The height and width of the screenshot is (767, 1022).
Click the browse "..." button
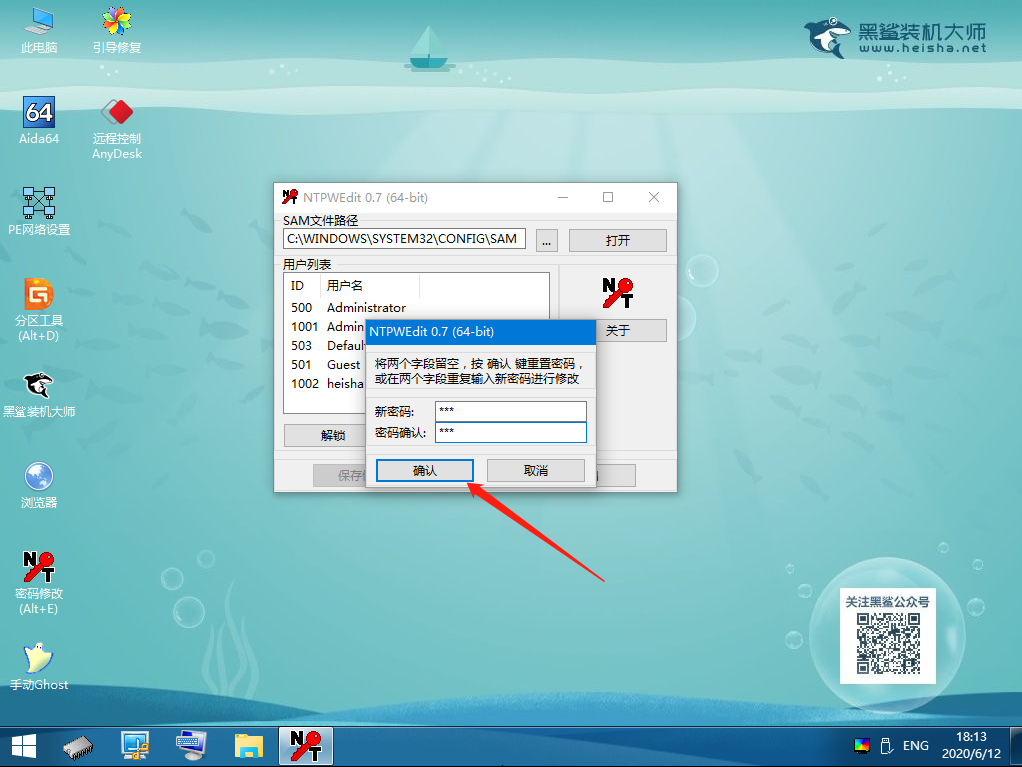(x=546, y=241)
